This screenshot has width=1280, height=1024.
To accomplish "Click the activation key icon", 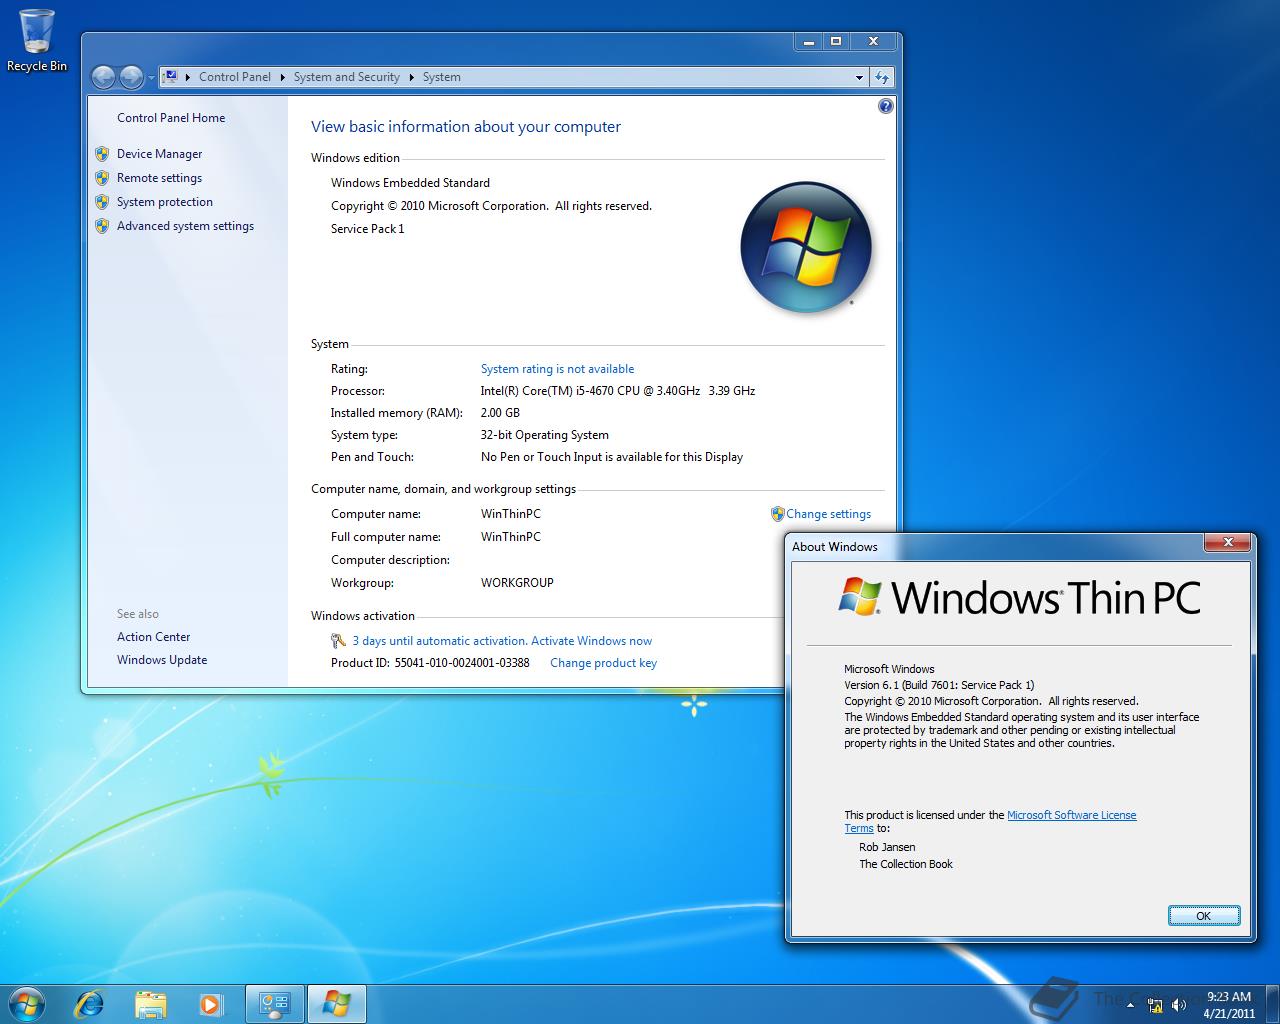I will 338,640.
